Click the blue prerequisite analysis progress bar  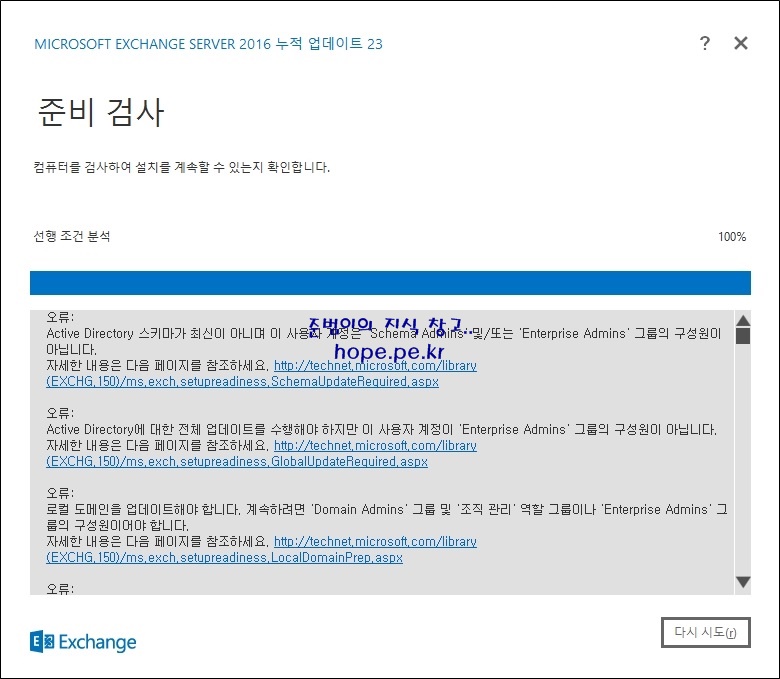[390, 283]
